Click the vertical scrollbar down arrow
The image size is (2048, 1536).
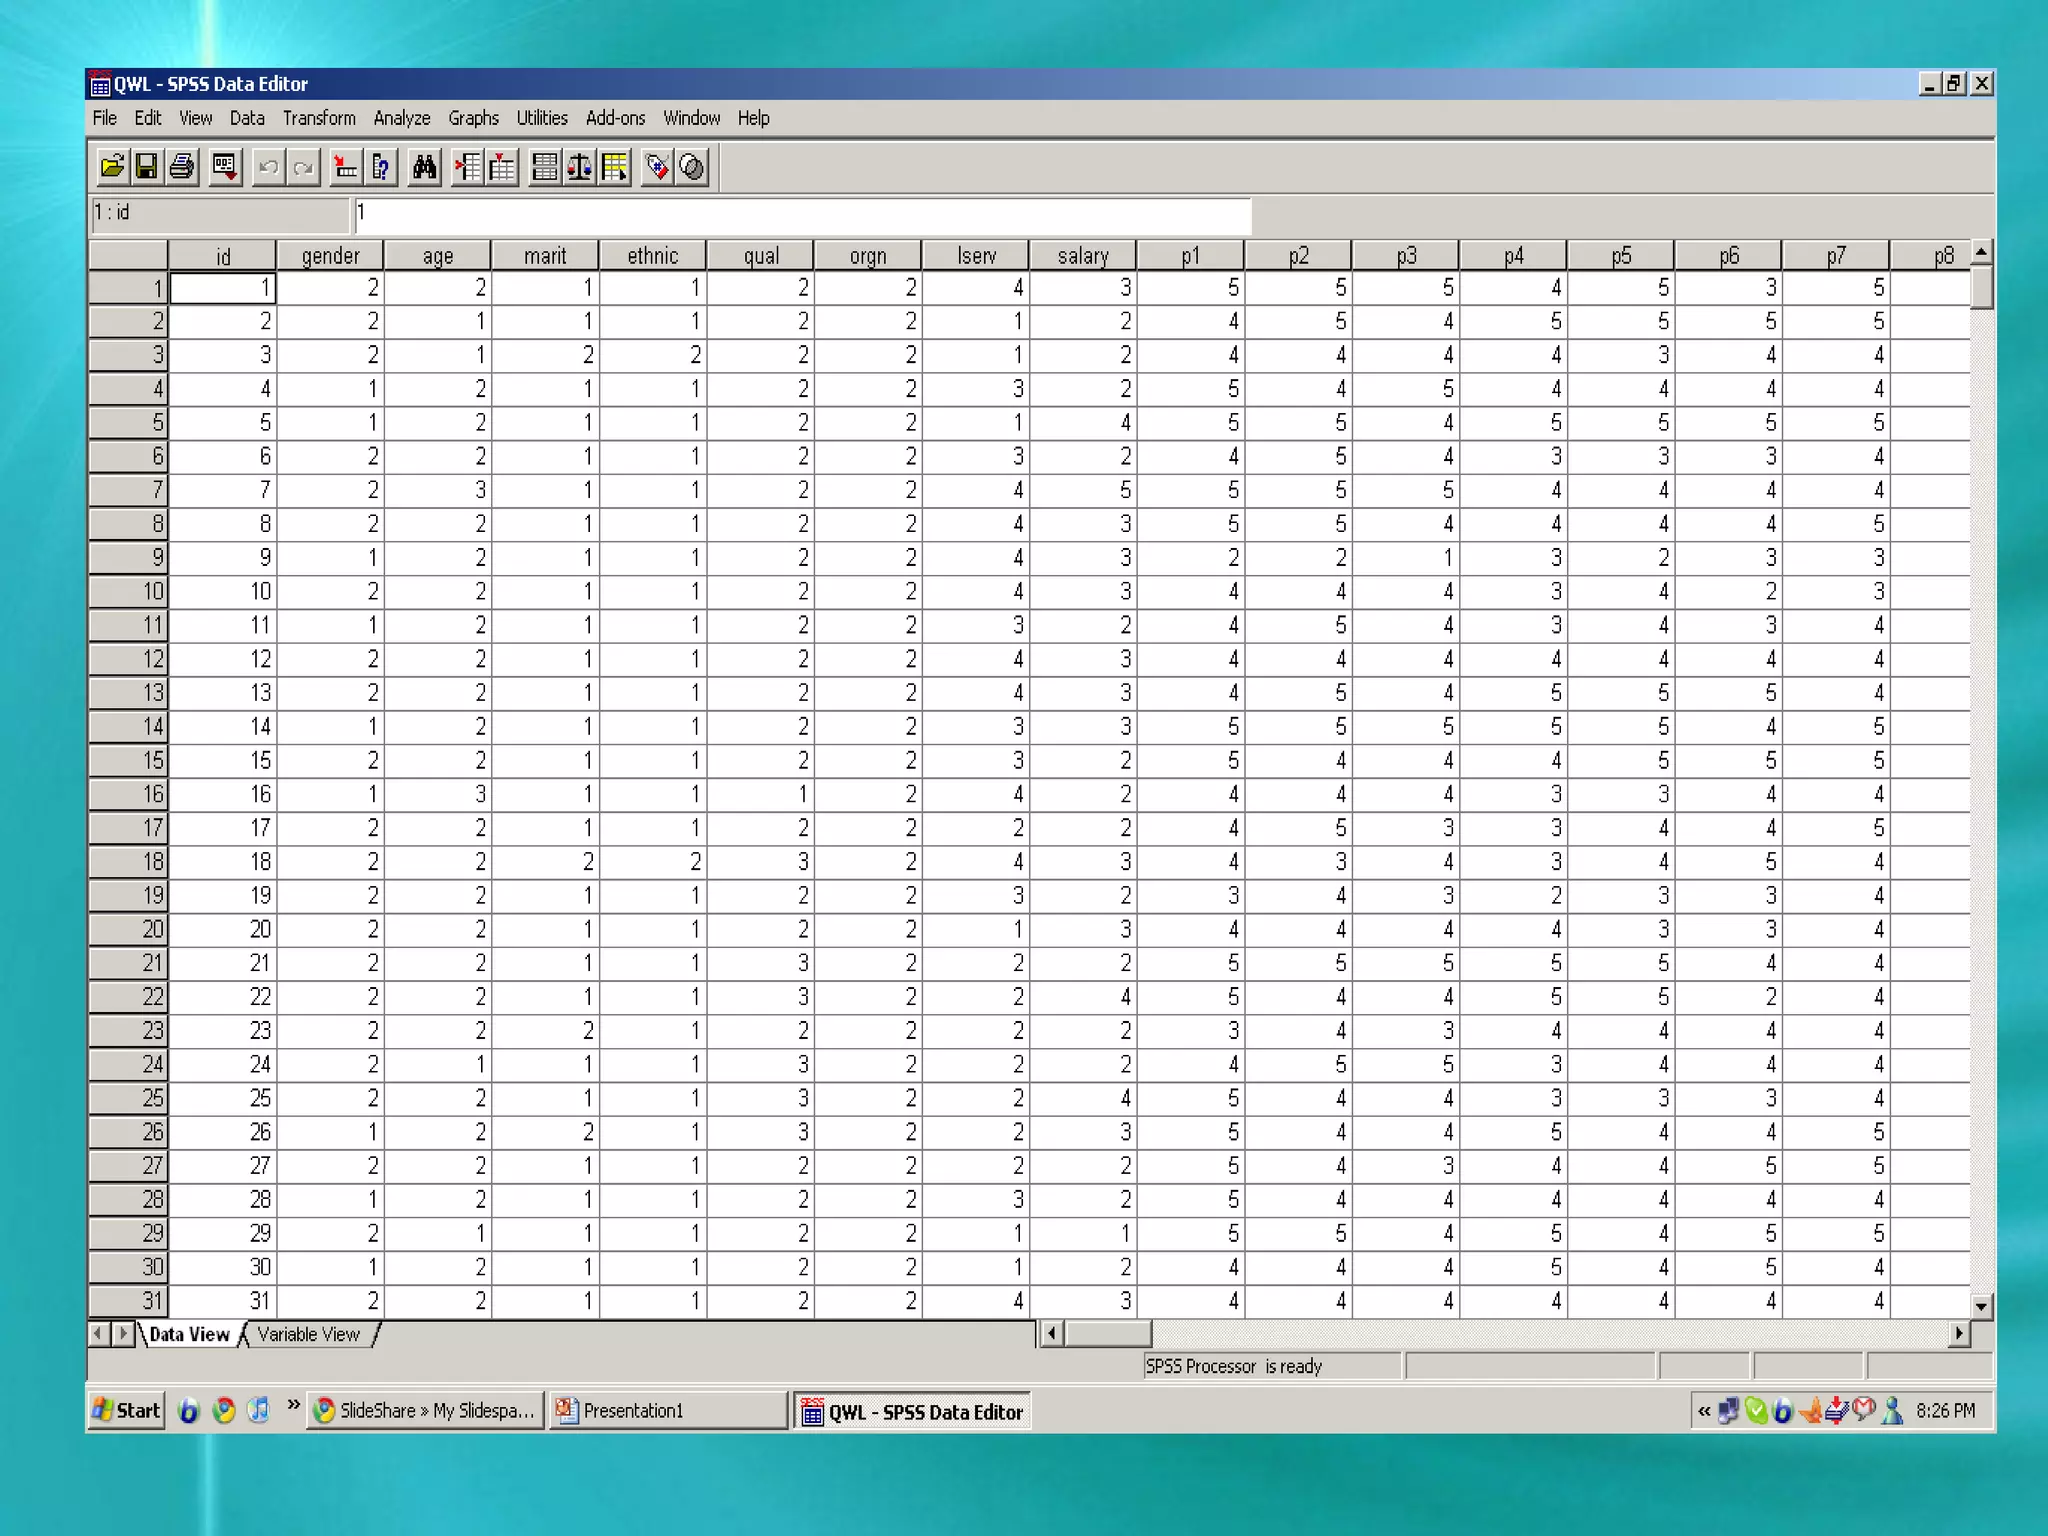coord(1981,1305)
